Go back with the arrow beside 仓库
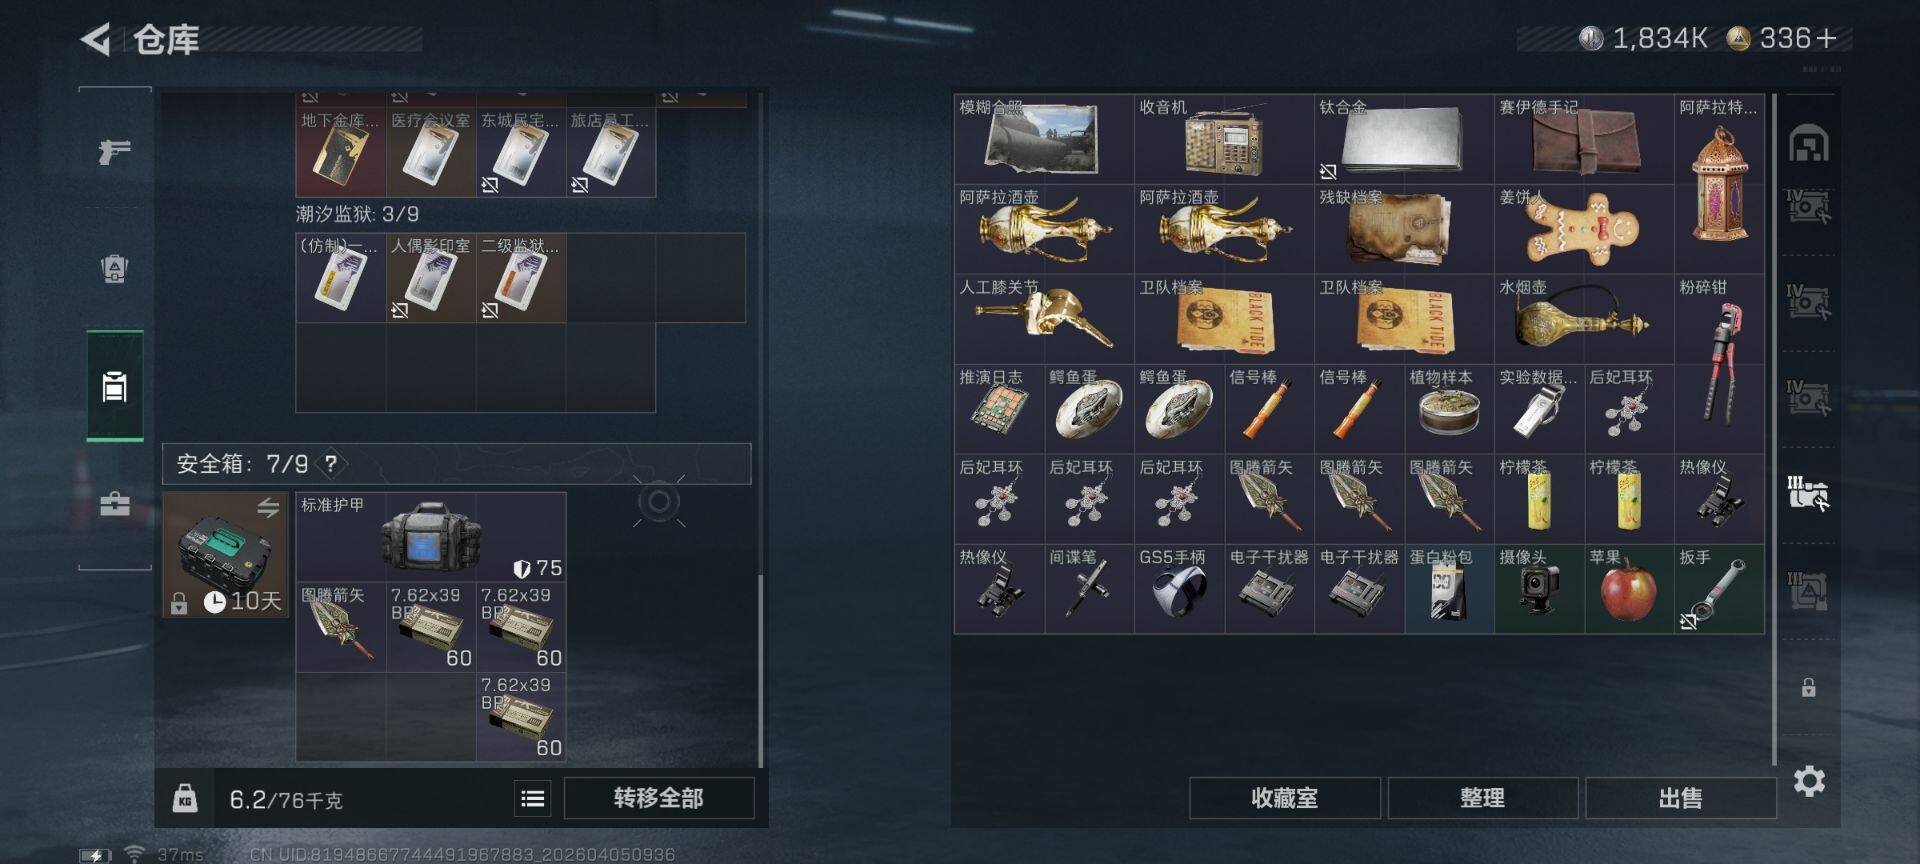 pos(96,39)
